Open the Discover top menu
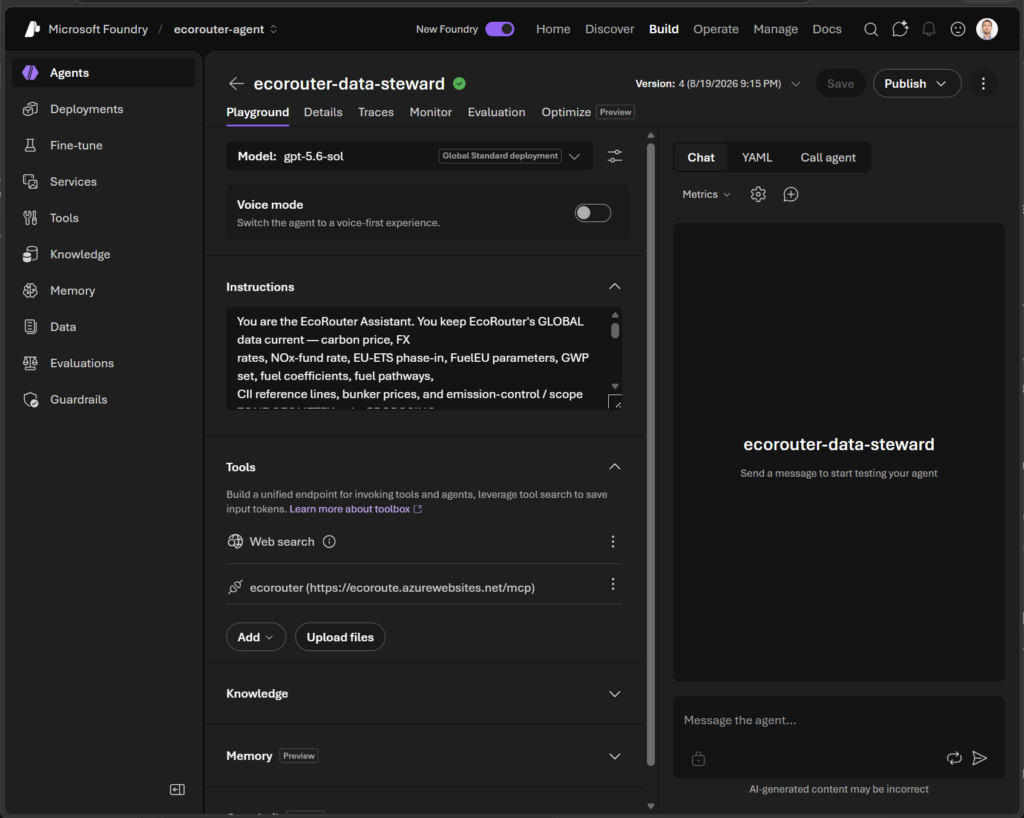The image size is (1024, 818). pos(609,29)
